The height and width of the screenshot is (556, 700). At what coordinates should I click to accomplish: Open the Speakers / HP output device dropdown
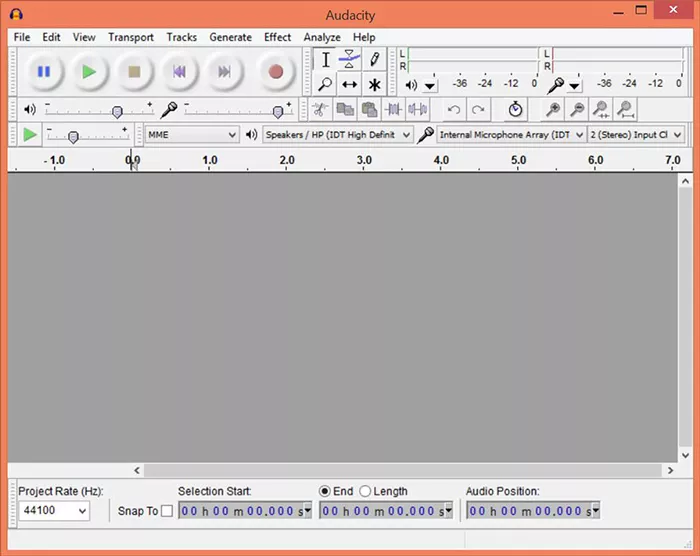click(338, 134)
